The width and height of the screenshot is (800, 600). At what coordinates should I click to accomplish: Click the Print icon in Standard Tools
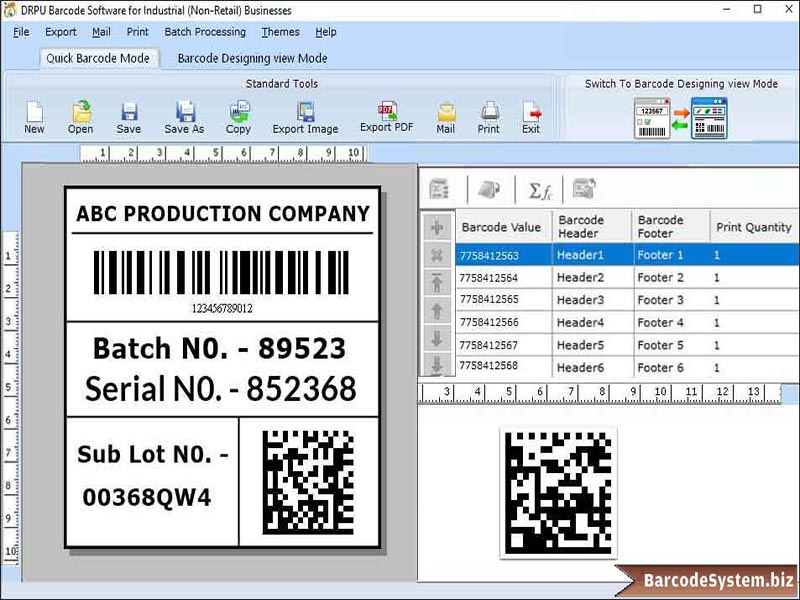coord(489,114)
